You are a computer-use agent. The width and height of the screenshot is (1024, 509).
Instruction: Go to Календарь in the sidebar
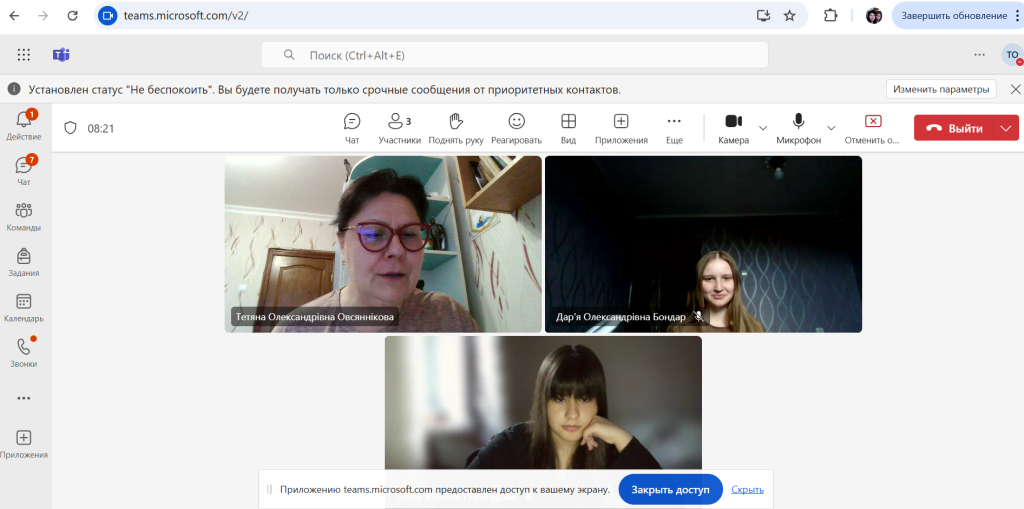[24, 307]
